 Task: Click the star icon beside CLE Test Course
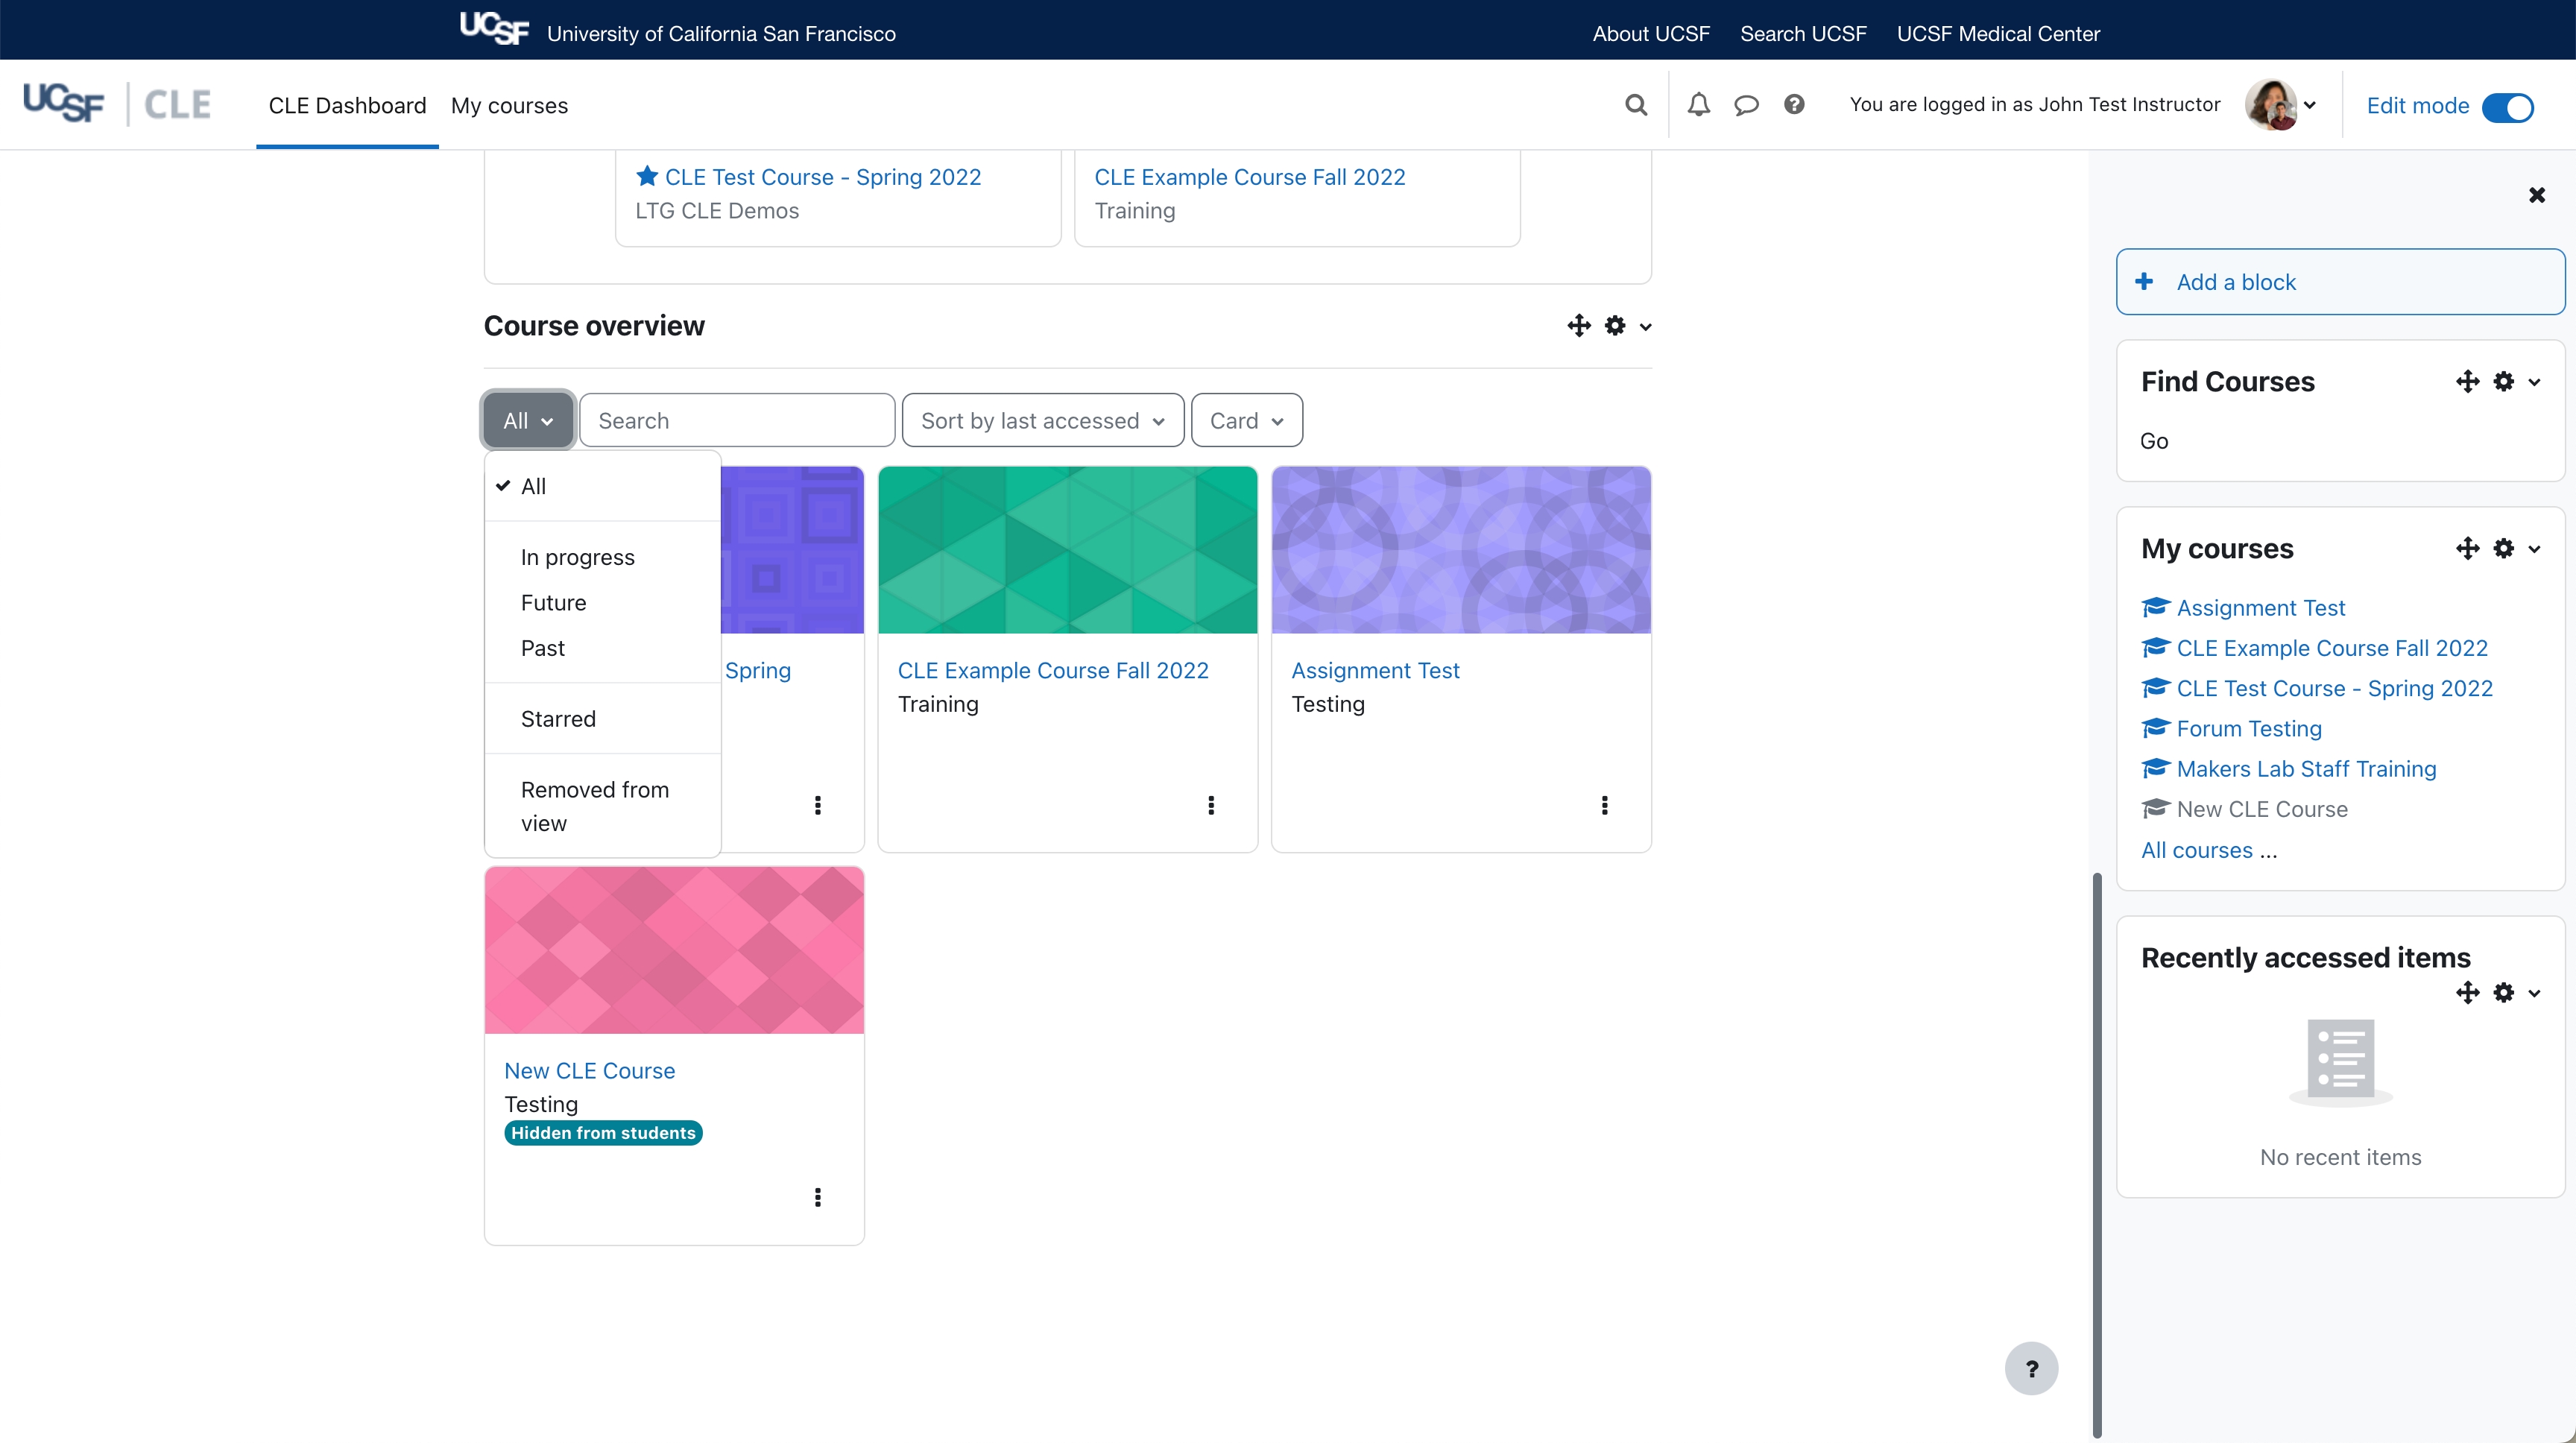point(647,176)
